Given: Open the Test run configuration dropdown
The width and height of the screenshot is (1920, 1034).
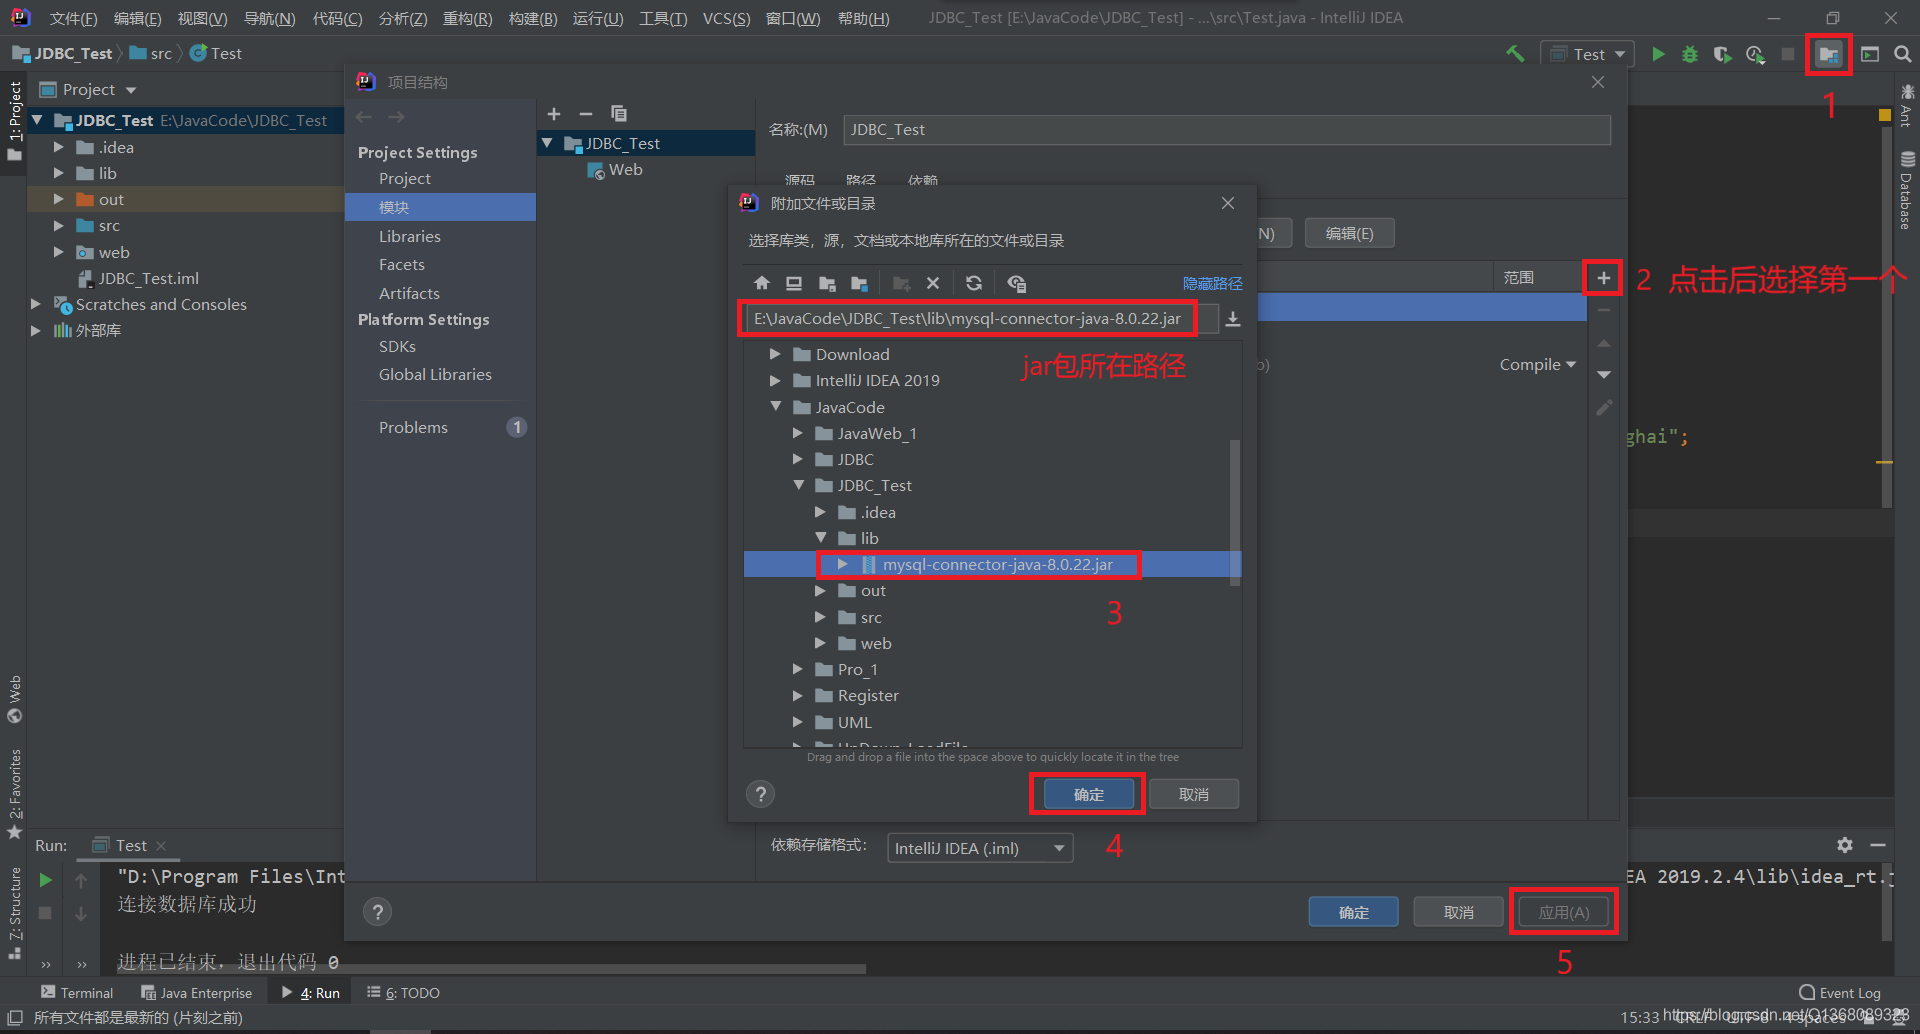Looking at the screenshot, I should [1588, 54].
